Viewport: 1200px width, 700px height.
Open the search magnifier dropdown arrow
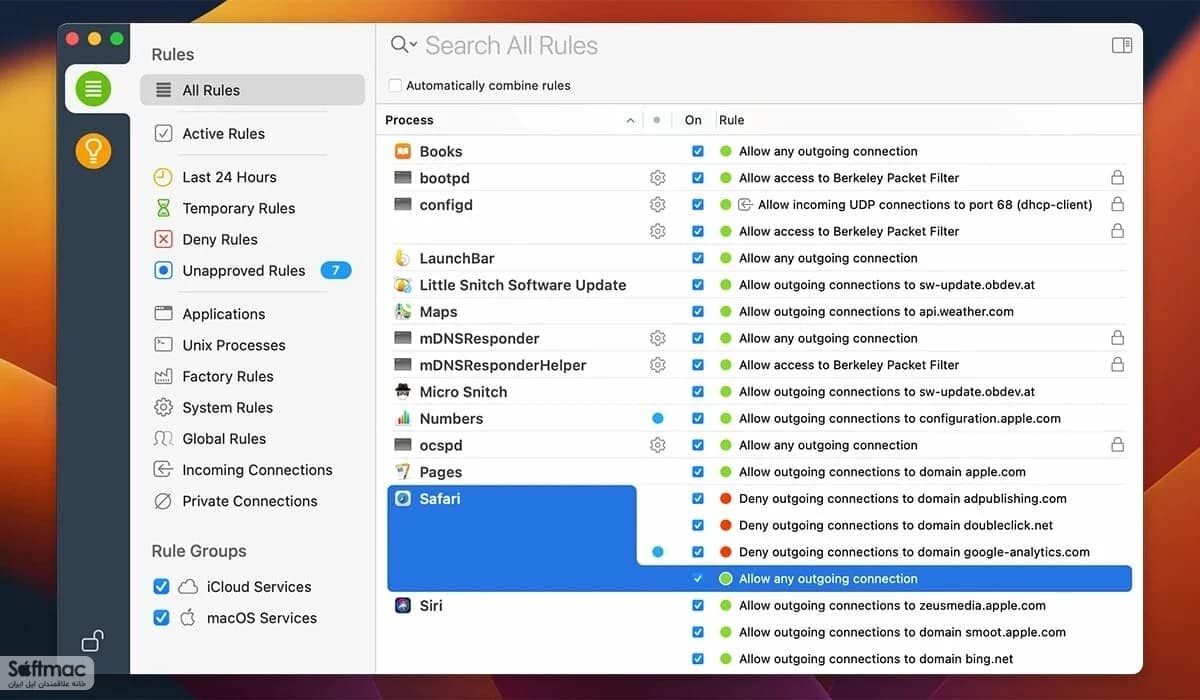coord(414,45)
